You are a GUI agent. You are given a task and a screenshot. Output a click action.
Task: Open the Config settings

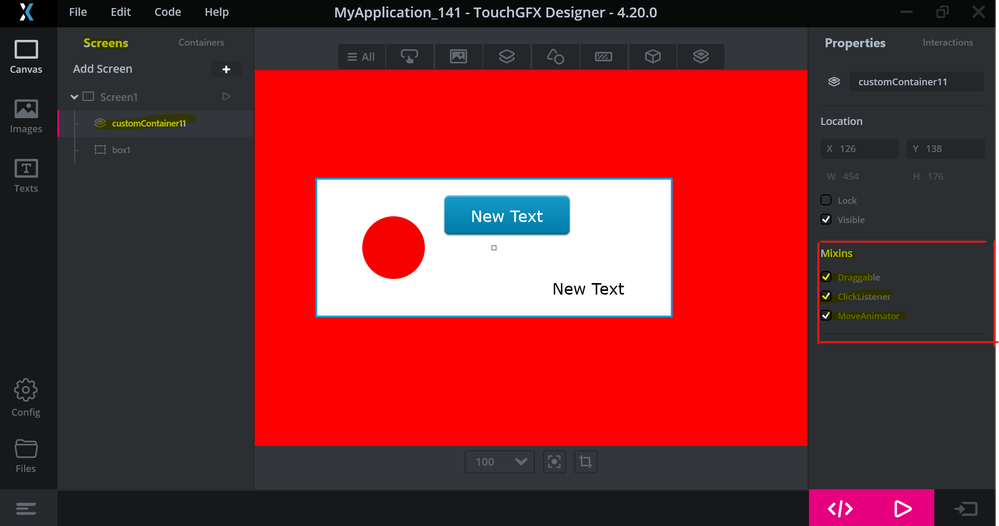coord(26,398)
